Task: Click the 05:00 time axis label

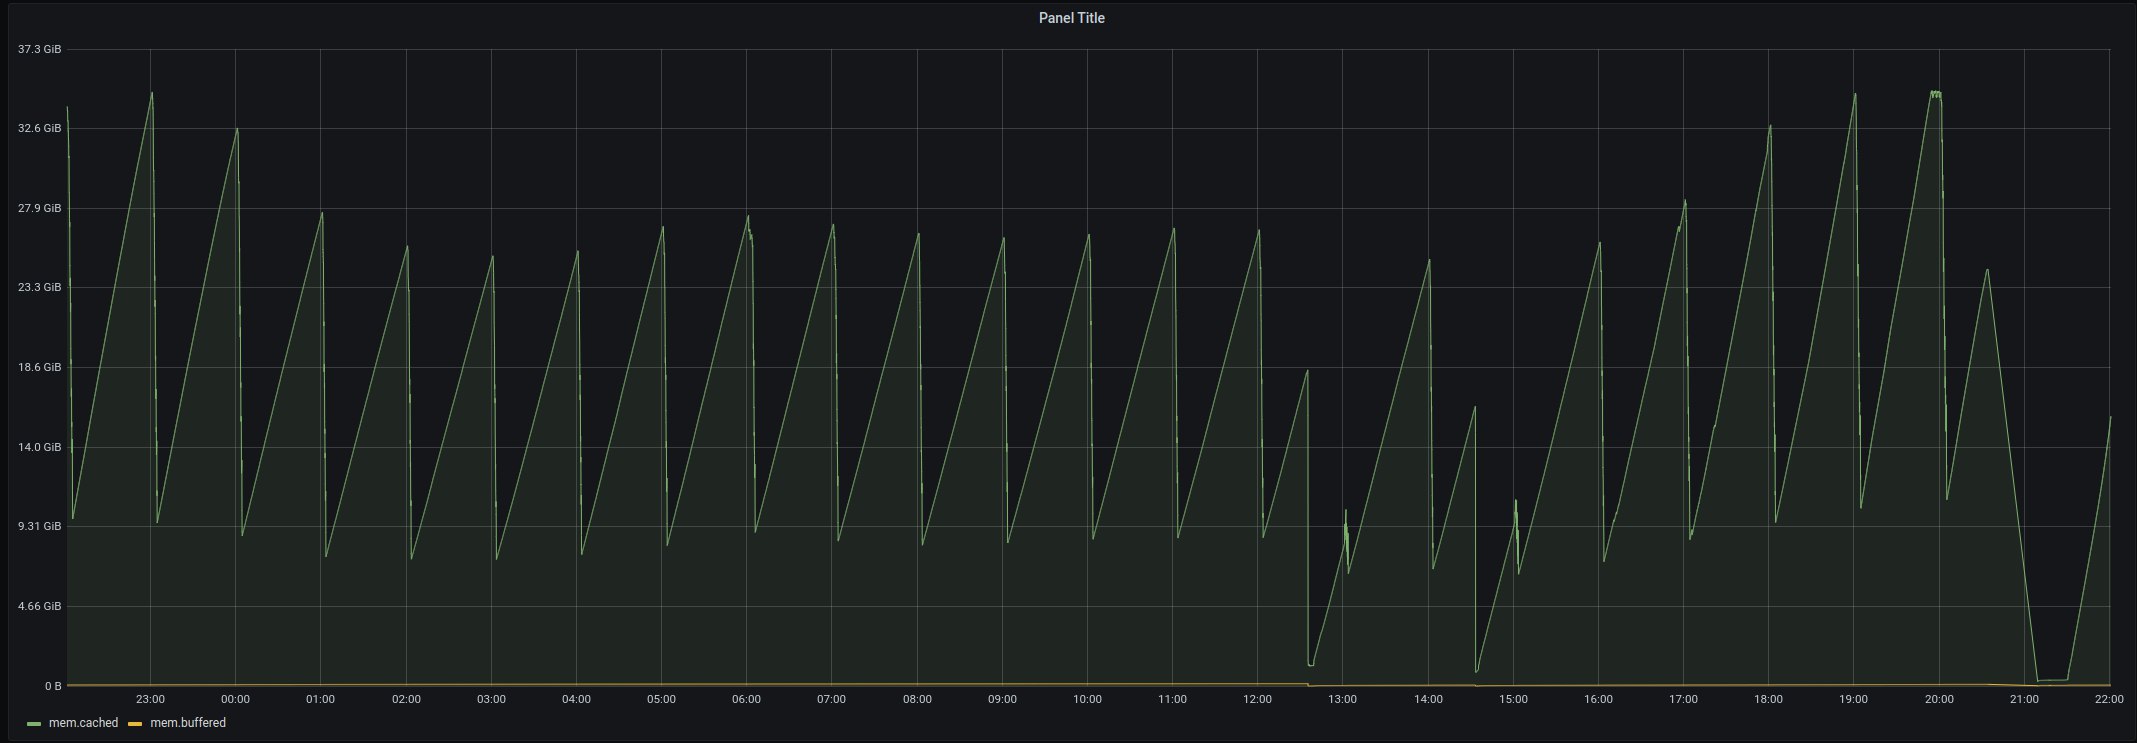Action: coord(661,700)
